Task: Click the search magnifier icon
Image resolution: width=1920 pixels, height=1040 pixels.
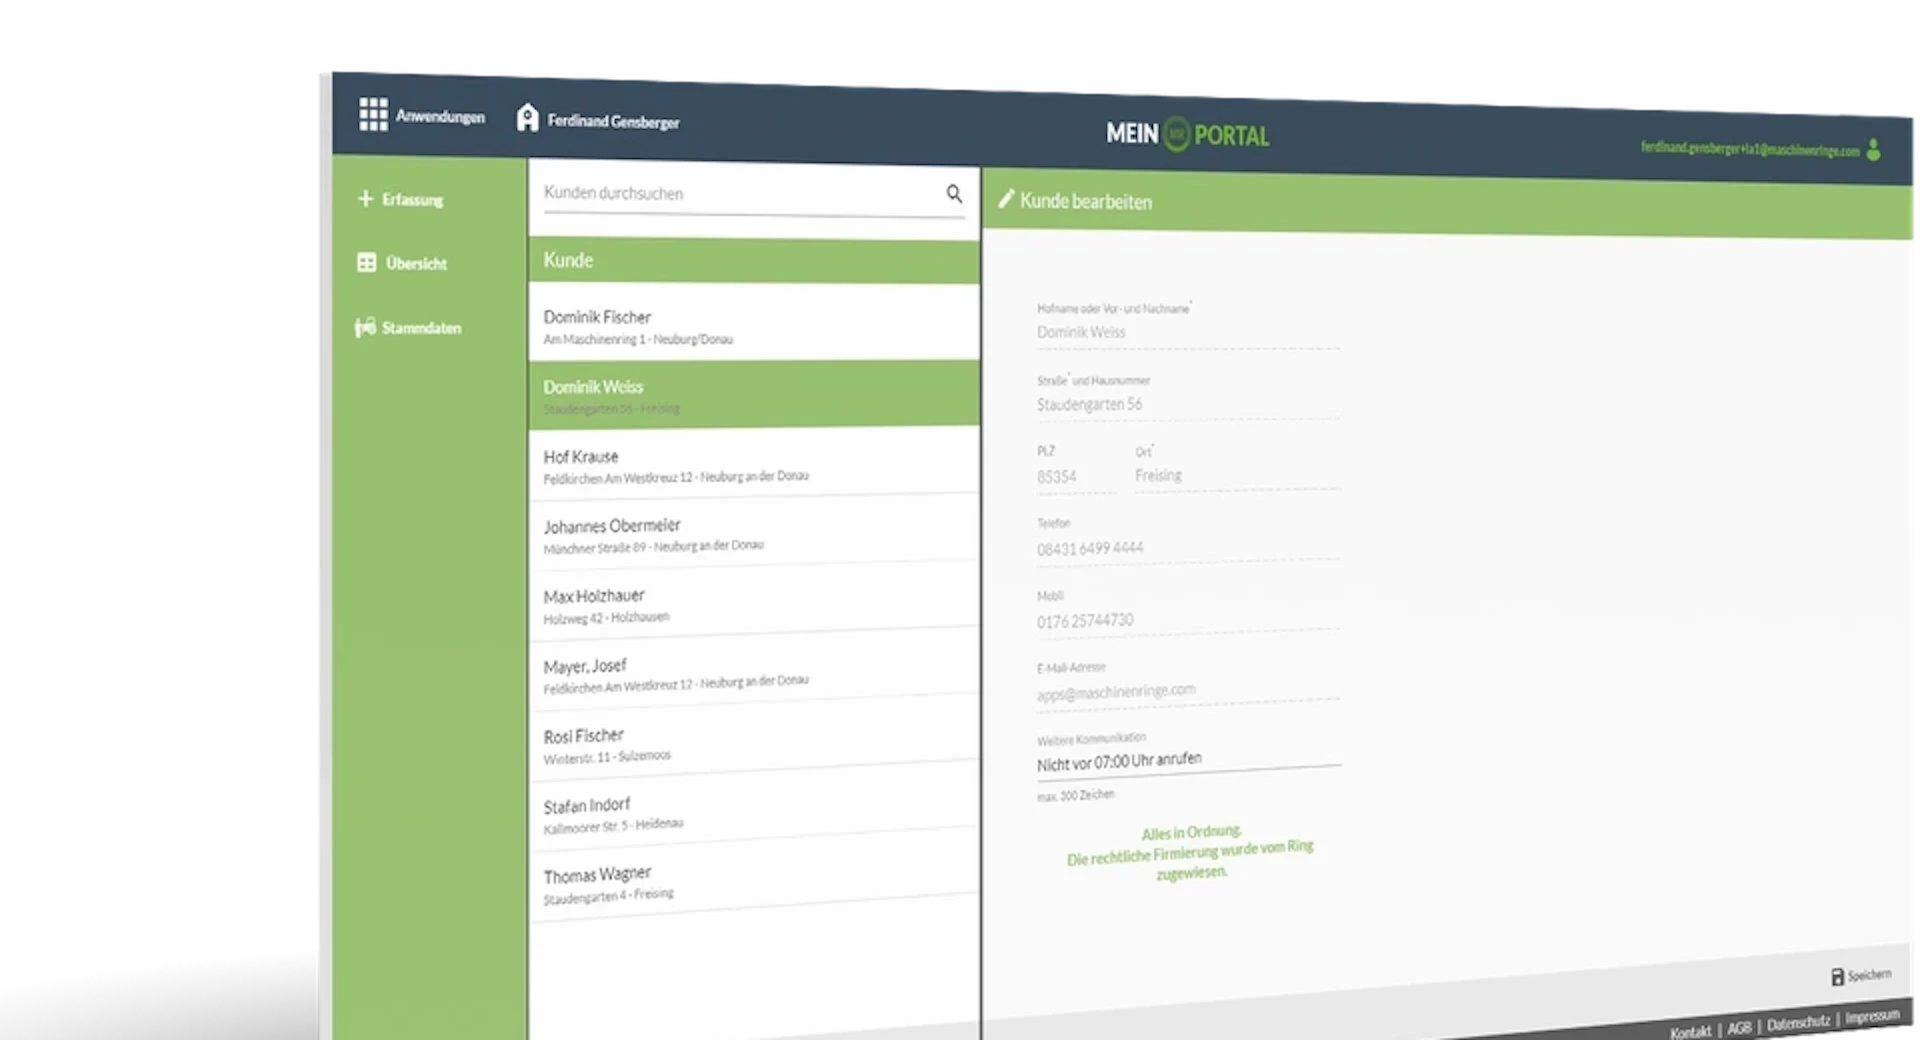Action: (x=954, y=193)
